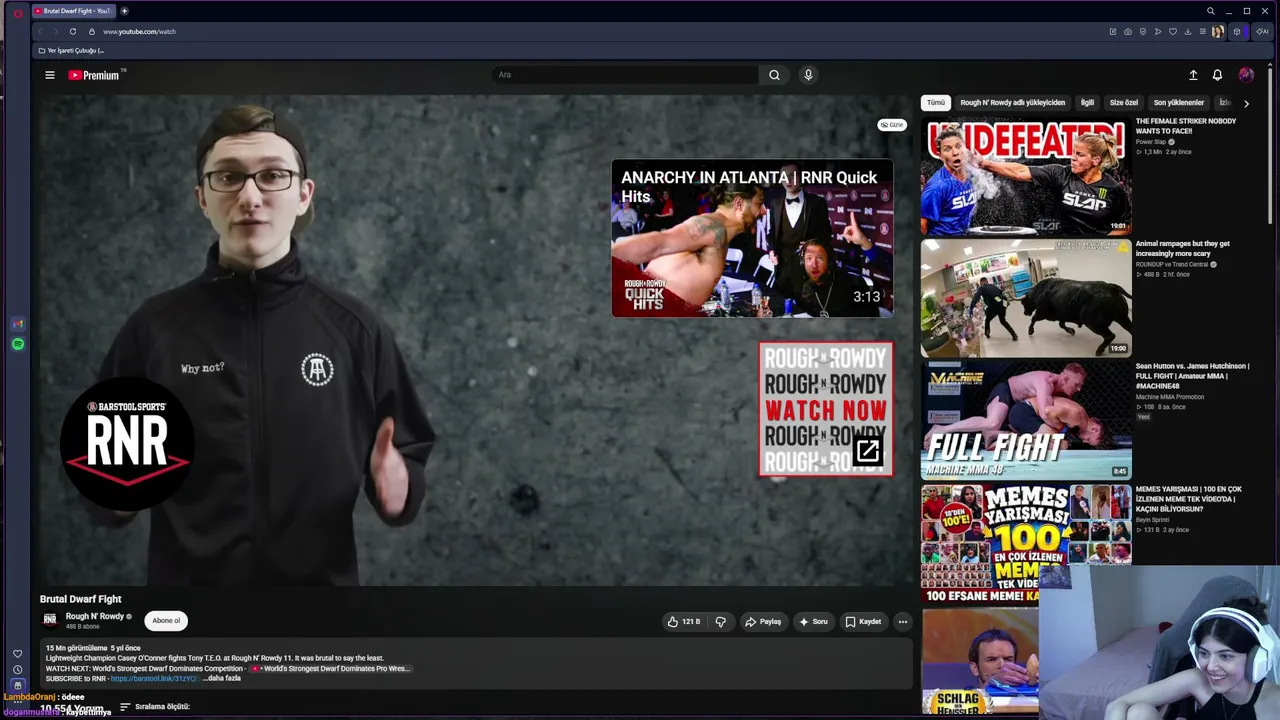Image resolution: width=1280 pixels, height=720 pixels.
Task: Select the Son yüklenenler filter chip
Action: pyautogui.click(x=1178, y=103)
